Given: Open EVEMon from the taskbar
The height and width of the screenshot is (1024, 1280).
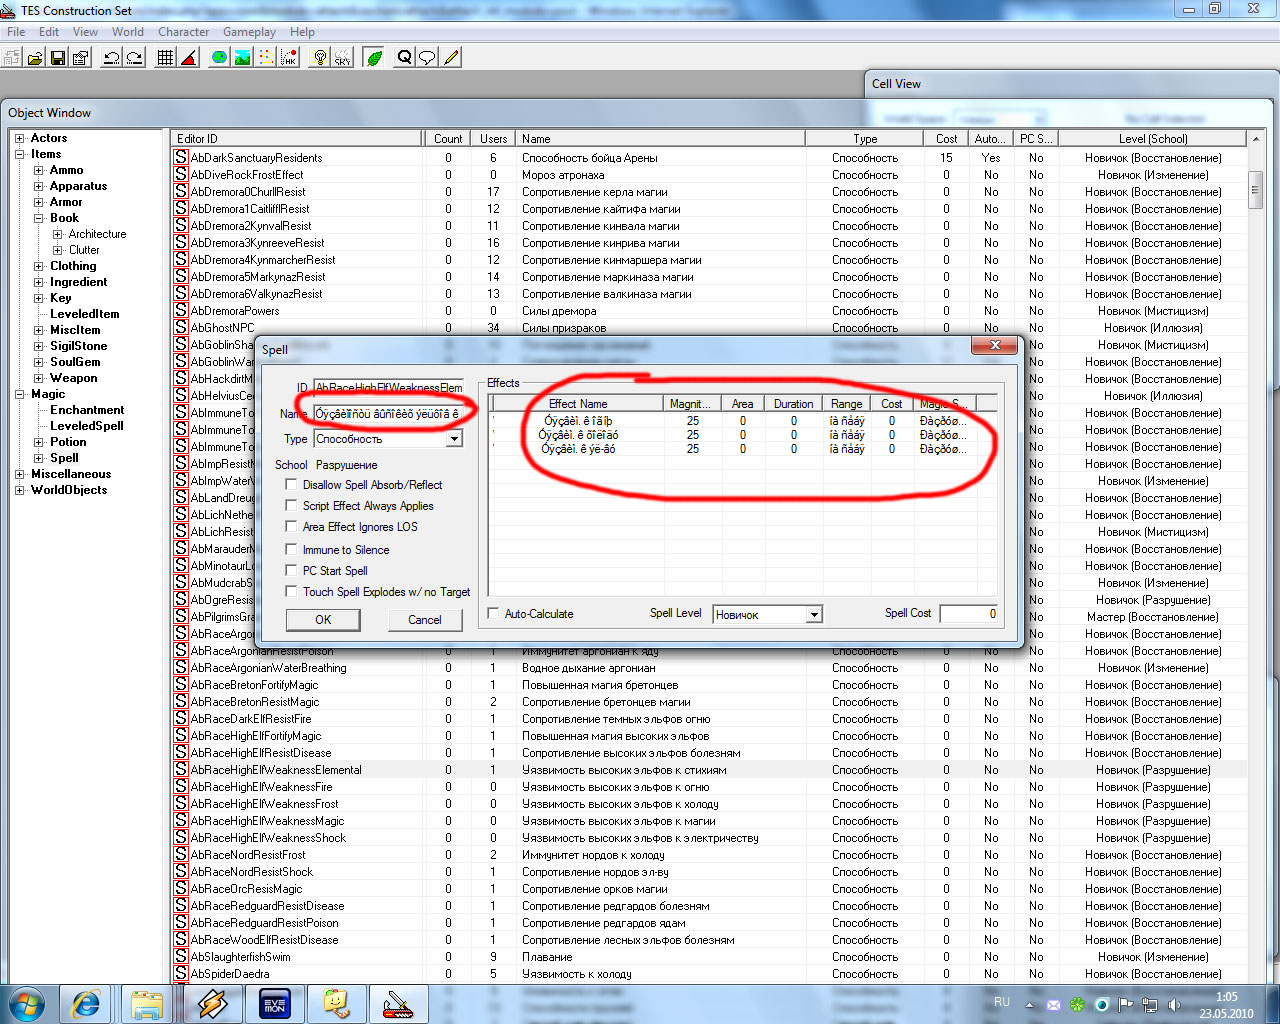Looking at the screenshot, I should click(x=275, y=1003).
